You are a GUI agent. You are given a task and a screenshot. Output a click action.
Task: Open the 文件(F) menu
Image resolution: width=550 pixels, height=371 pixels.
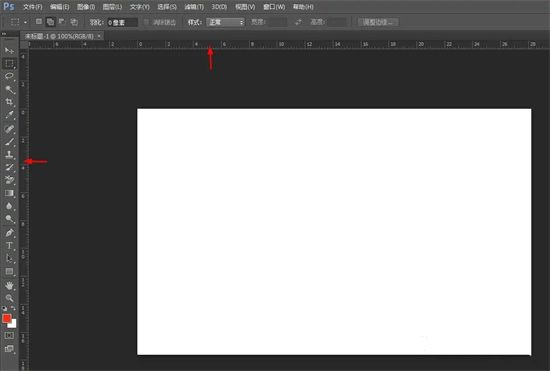point(33,7)
